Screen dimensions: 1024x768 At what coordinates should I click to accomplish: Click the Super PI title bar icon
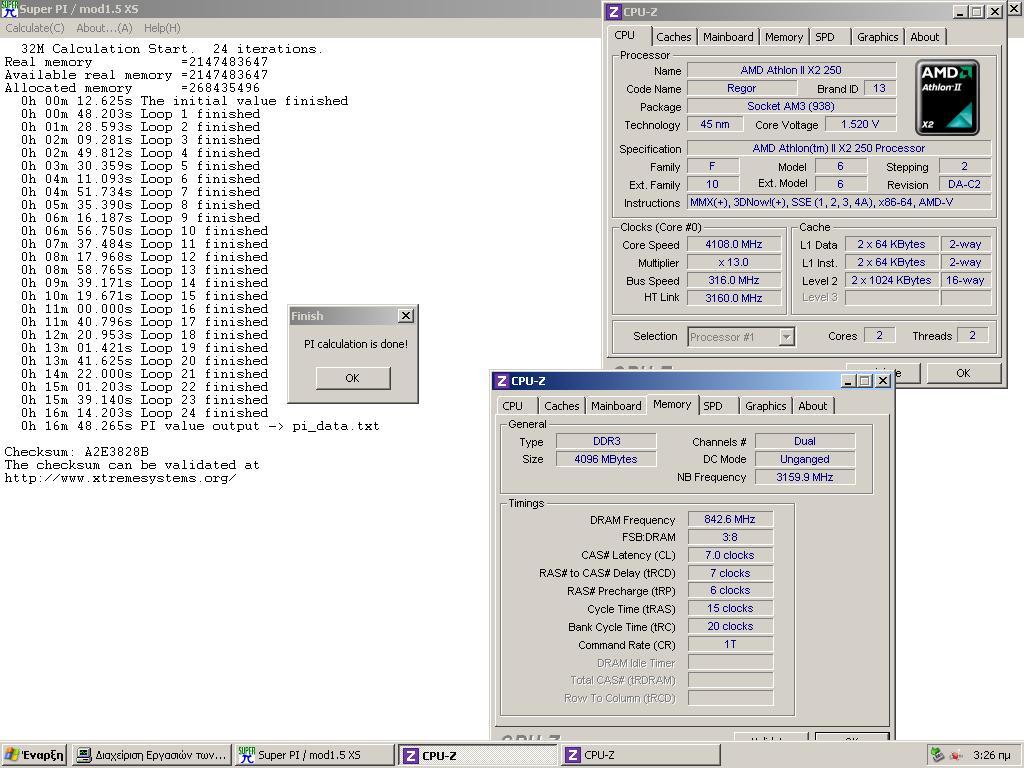[9, 9]
